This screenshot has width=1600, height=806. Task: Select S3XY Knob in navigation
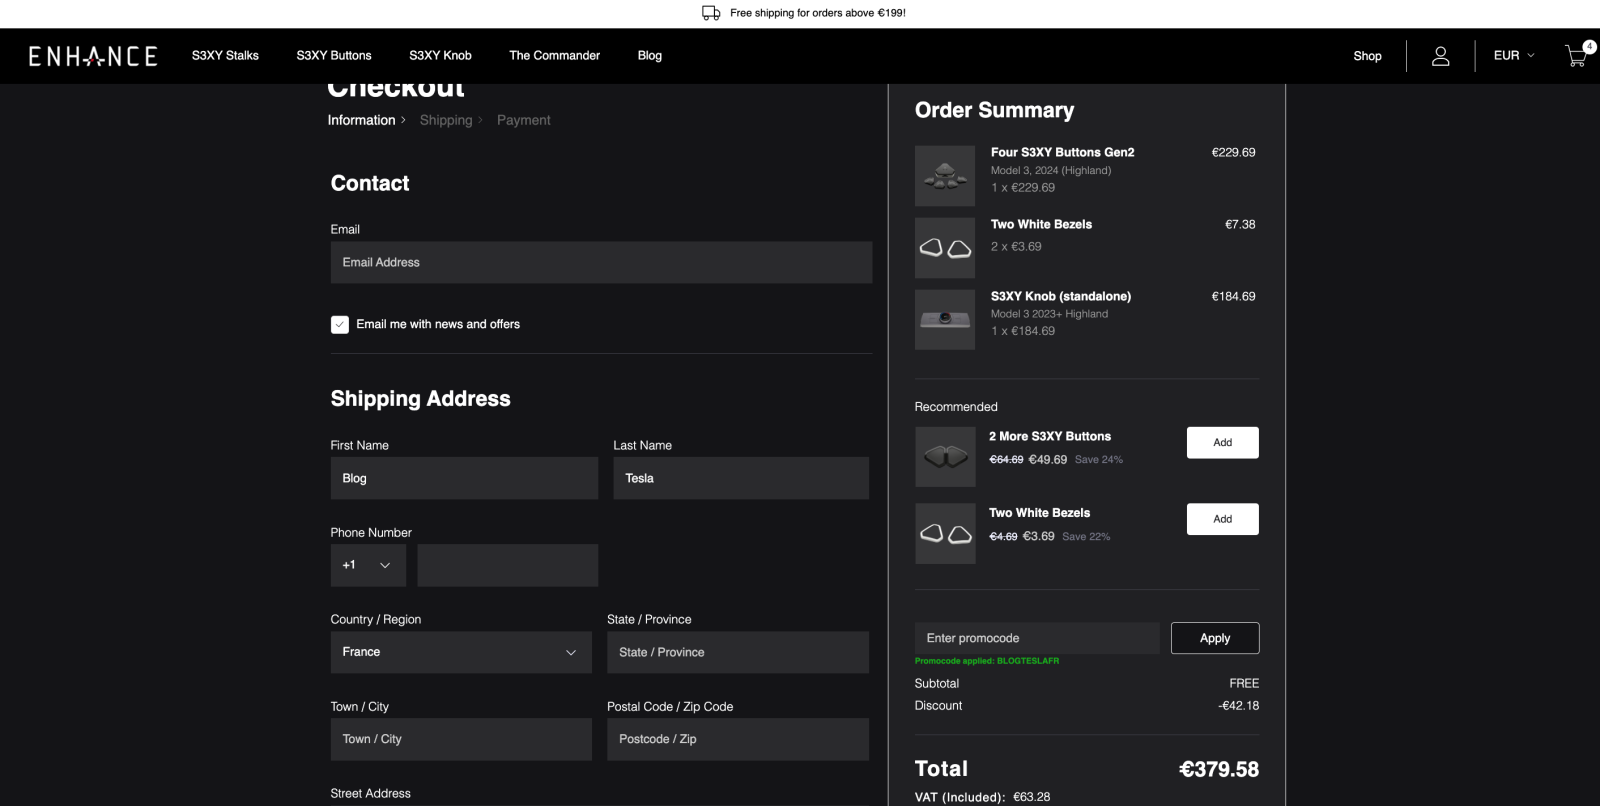440,56
